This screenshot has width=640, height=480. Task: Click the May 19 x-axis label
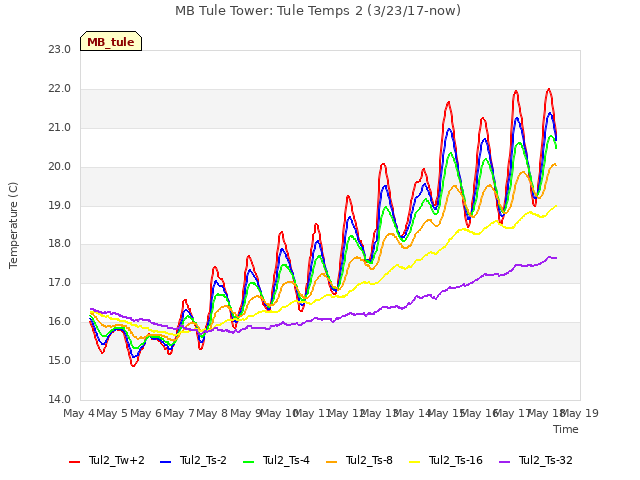click(x=580, y=413)
